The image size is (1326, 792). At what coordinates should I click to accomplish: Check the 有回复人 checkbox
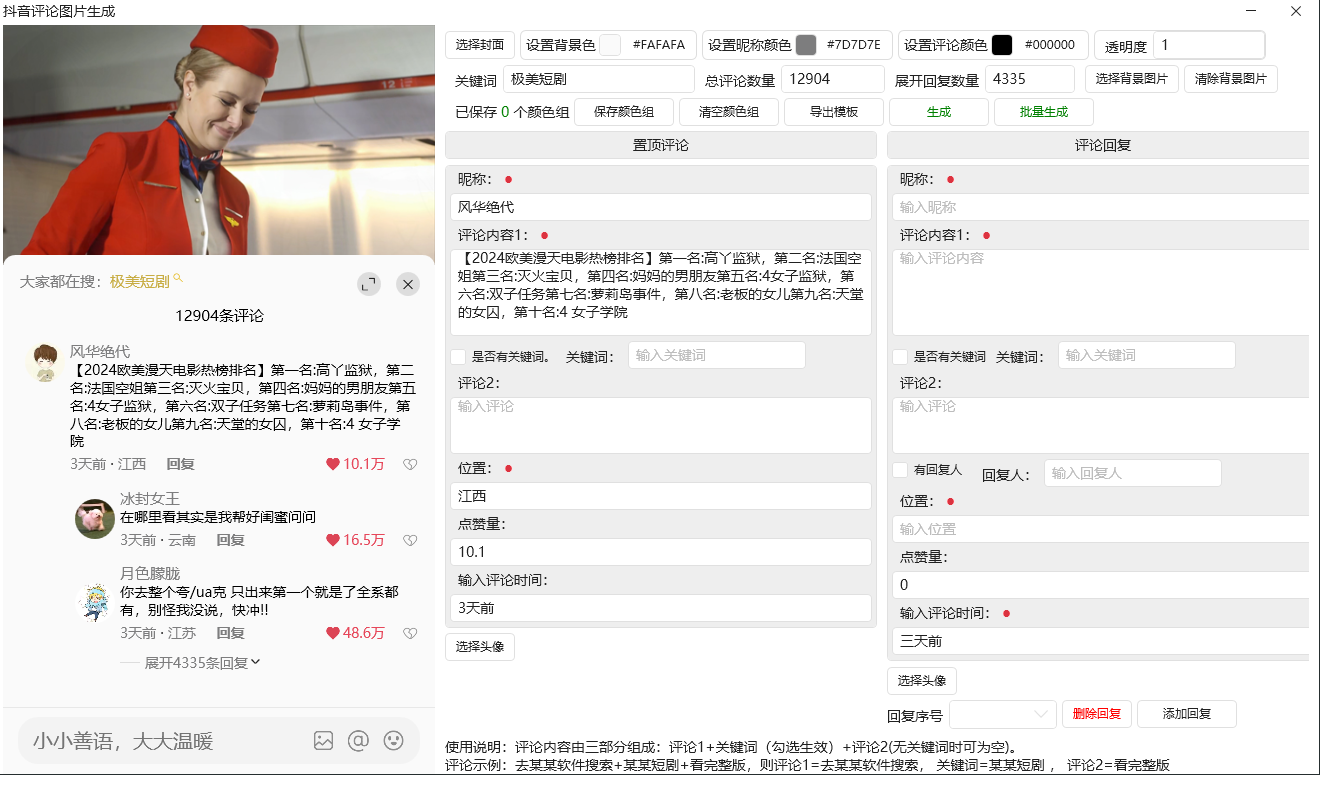tap(897, 472)
